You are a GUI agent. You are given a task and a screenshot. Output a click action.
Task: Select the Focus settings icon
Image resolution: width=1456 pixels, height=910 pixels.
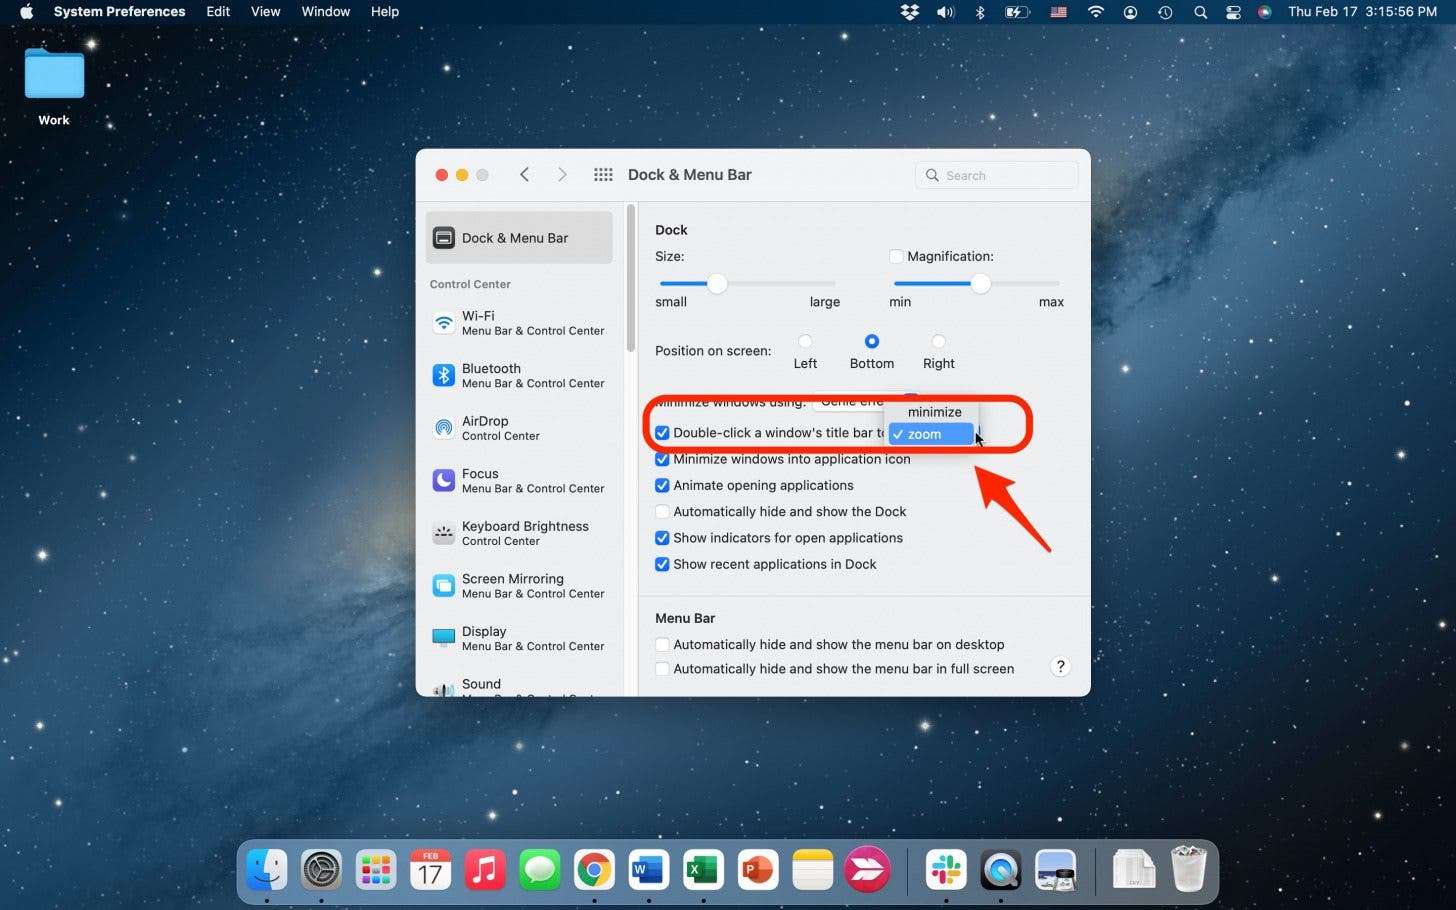pos(480,480)
